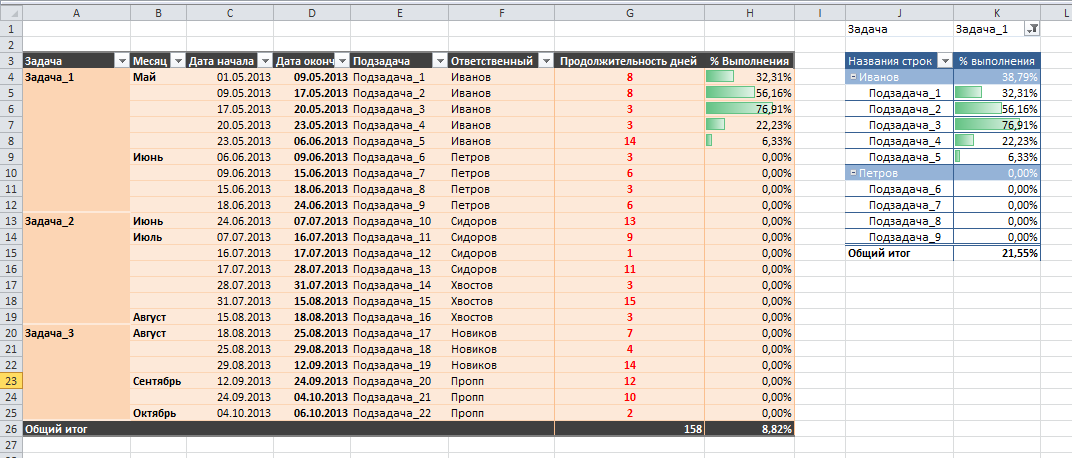This screenshot has width=1072, height=458.
Task: Select the Октябрь month cell
Action: point(158,413)
